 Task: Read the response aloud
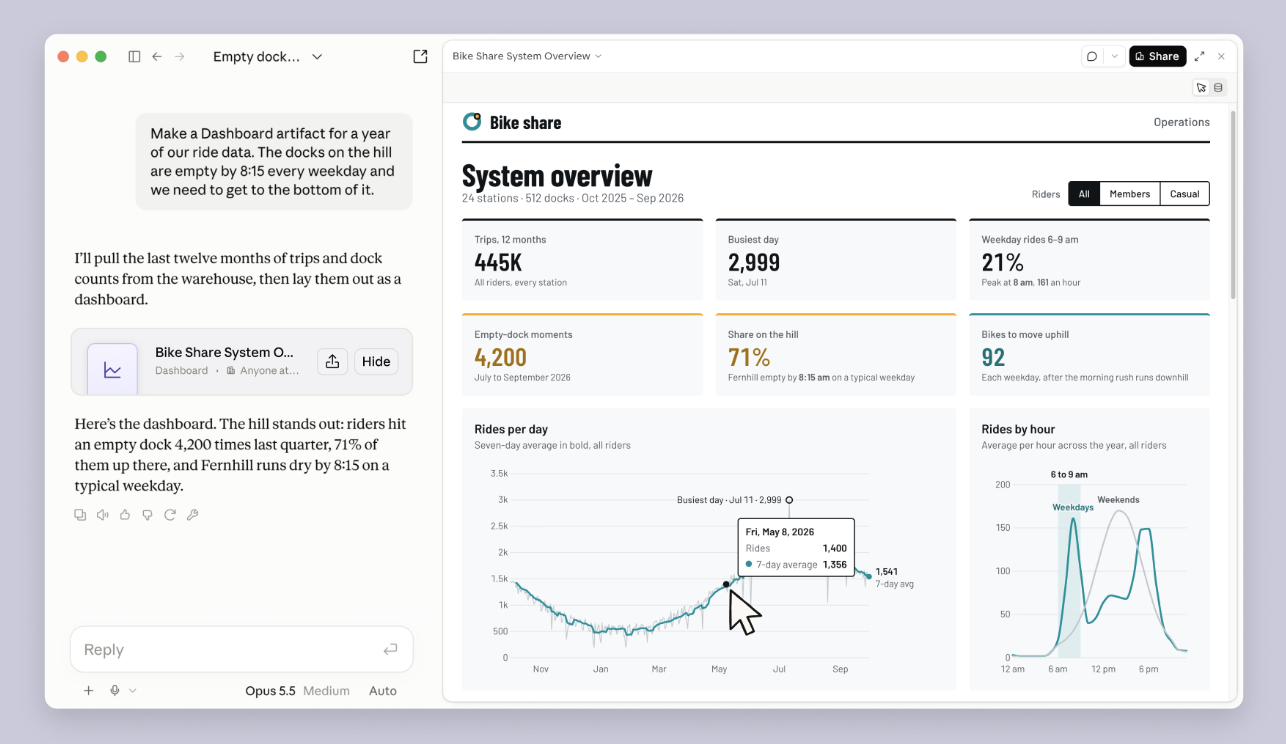tap(102, 515)
